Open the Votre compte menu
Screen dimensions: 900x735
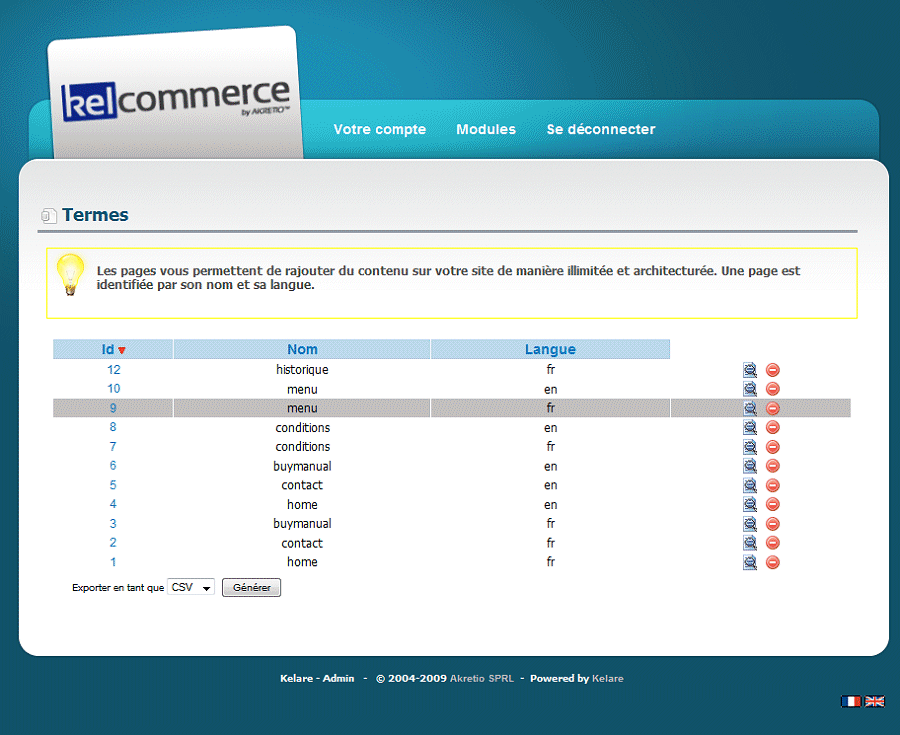pyautogui.click(x=379, y=129)
